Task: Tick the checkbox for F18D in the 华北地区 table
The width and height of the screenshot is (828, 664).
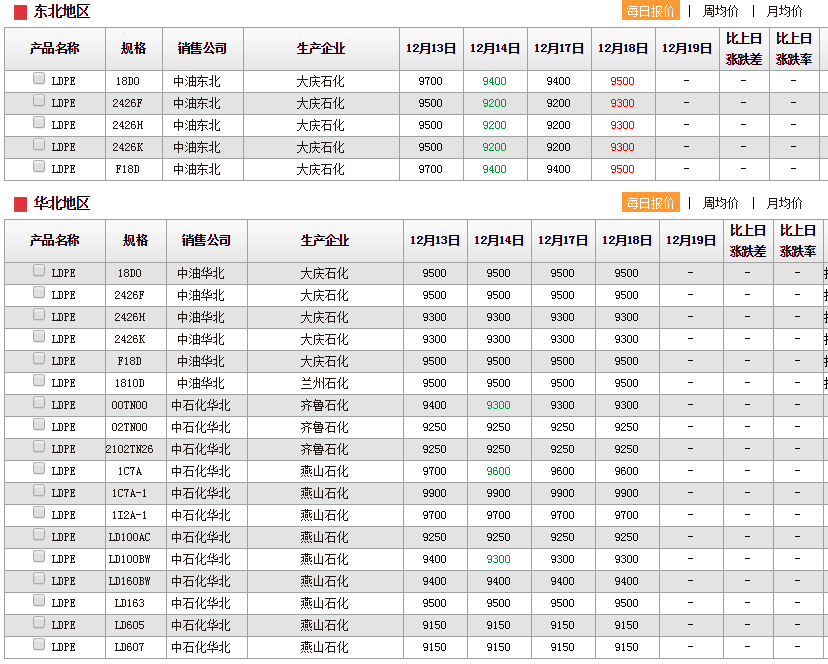Action: point(39,358)
